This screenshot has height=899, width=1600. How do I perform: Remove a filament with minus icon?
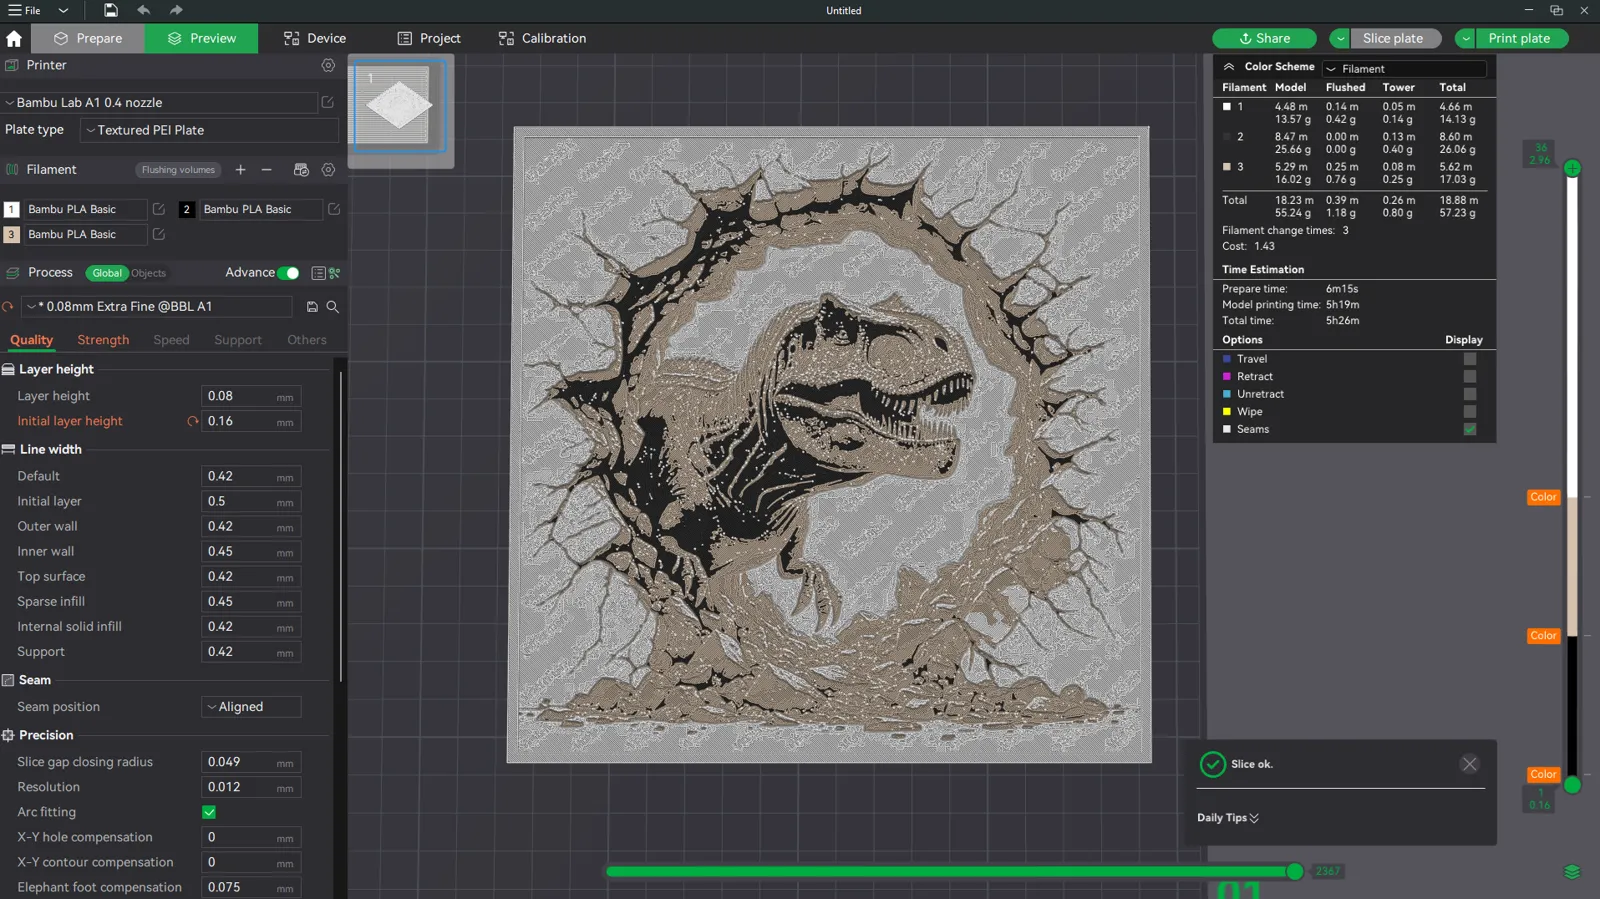point(266,170)
